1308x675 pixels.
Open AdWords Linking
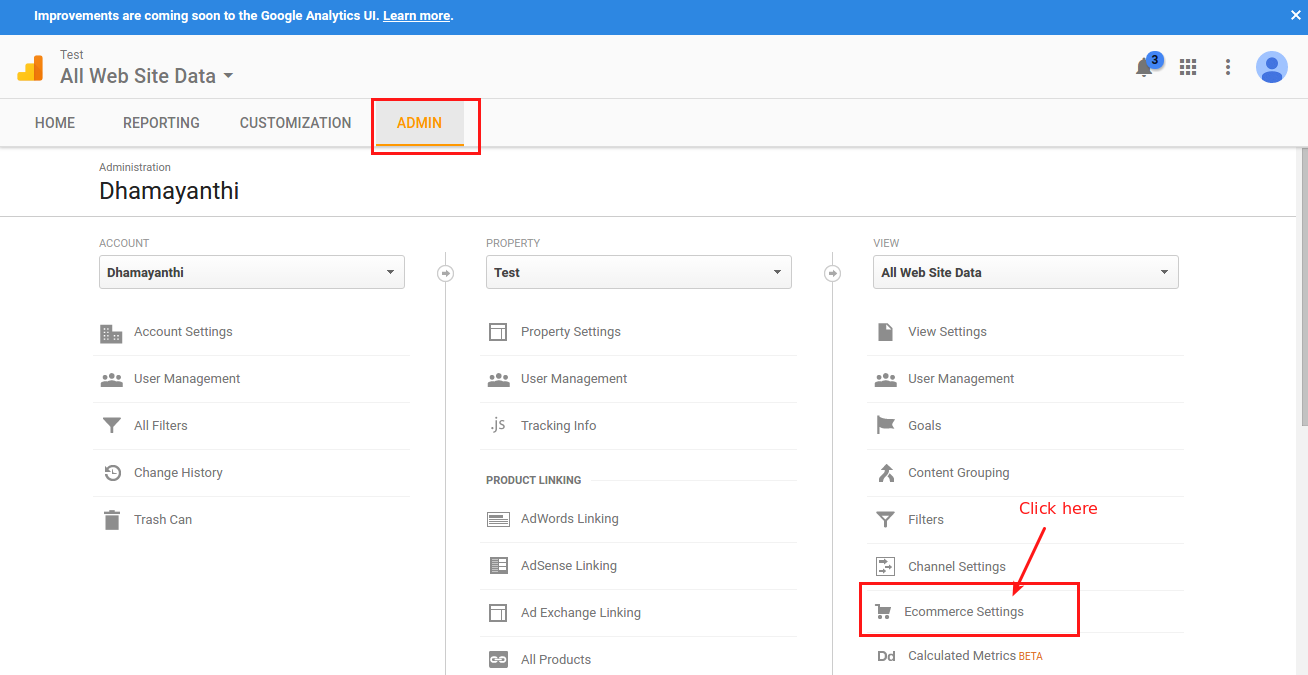point(570,519)
